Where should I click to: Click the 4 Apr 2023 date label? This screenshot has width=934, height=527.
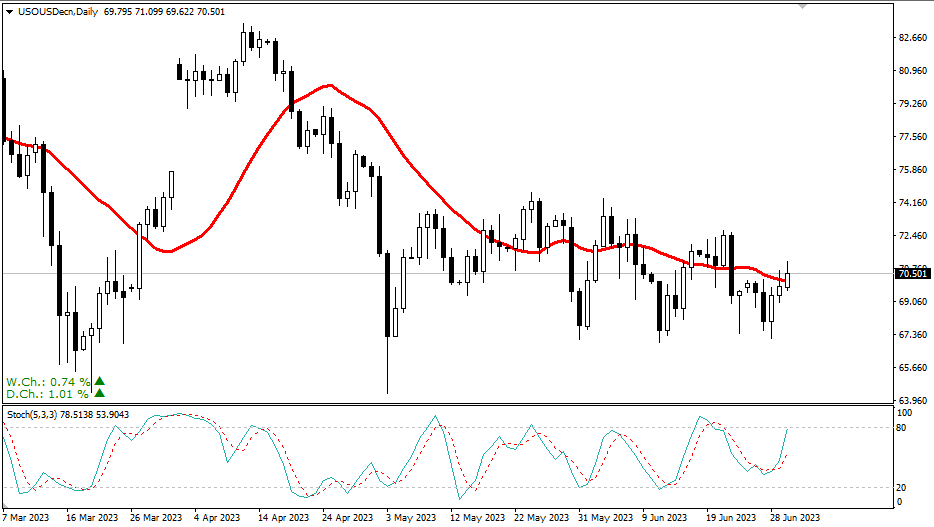coord(217,518)
